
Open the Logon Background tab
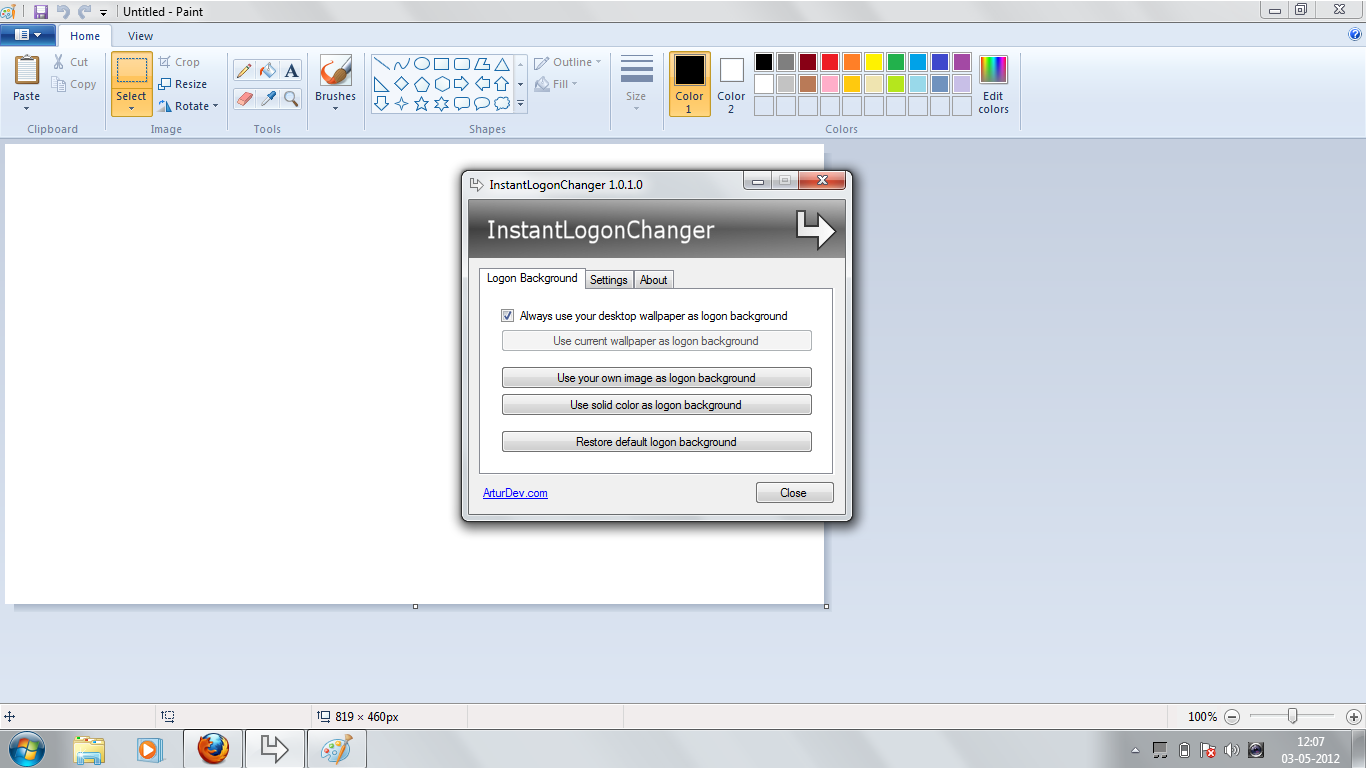tap(532, 278)
